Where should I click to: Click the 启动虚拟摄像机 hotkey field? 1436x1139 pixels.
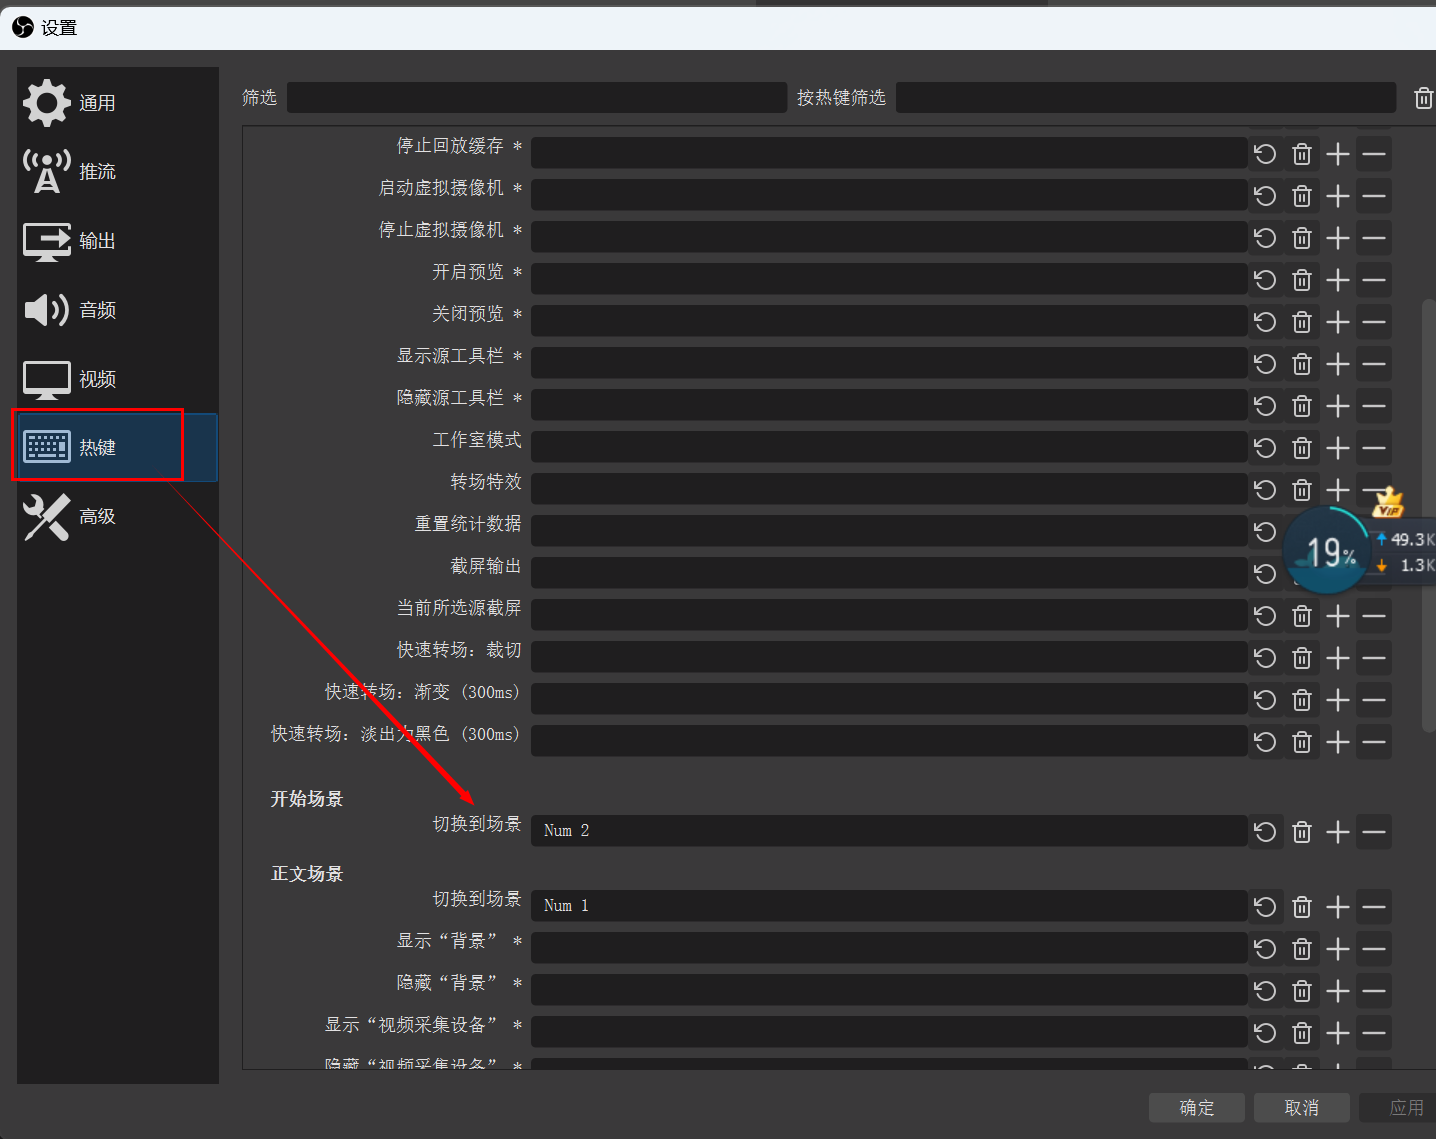[889, 195]
